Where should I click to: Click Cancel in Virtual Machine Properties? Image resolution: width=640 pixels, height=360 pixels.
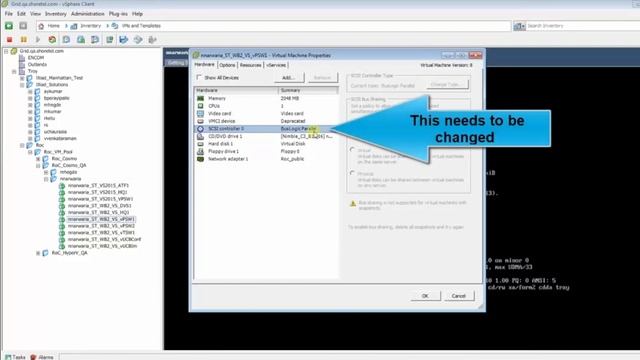459,296
